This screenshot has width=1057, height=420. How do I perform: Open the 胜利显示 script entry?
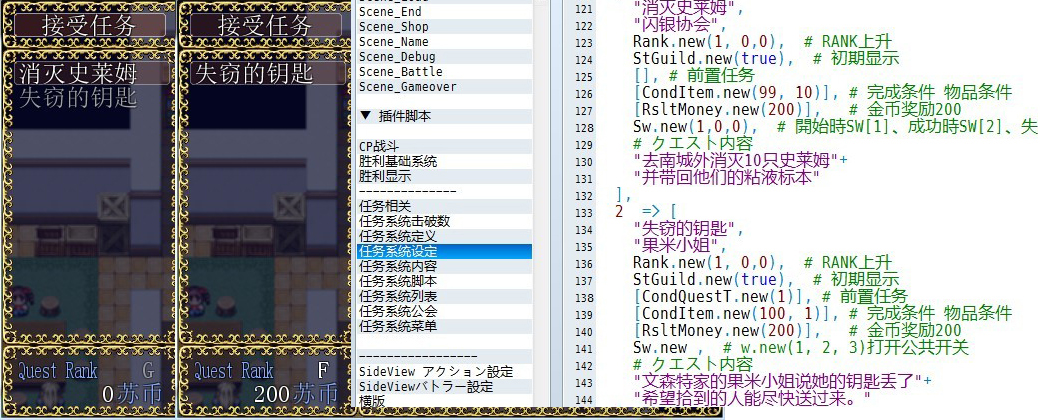(444, 177)
